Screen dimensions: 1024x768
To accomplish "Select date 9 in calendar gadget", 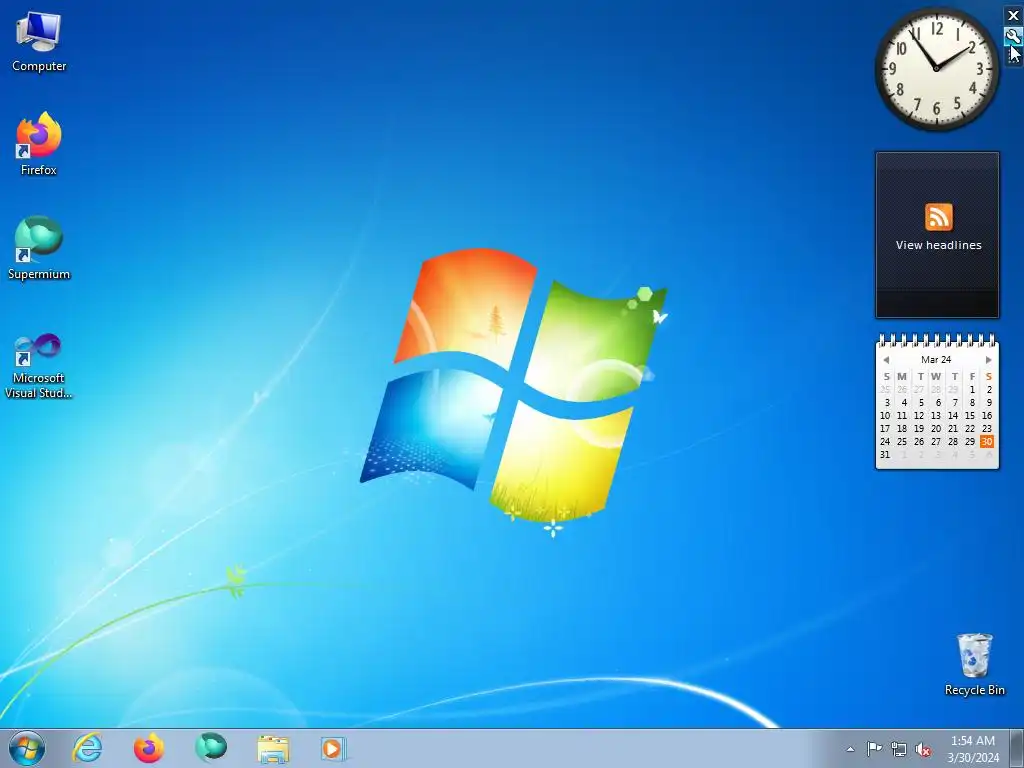I will pos(989,402).
